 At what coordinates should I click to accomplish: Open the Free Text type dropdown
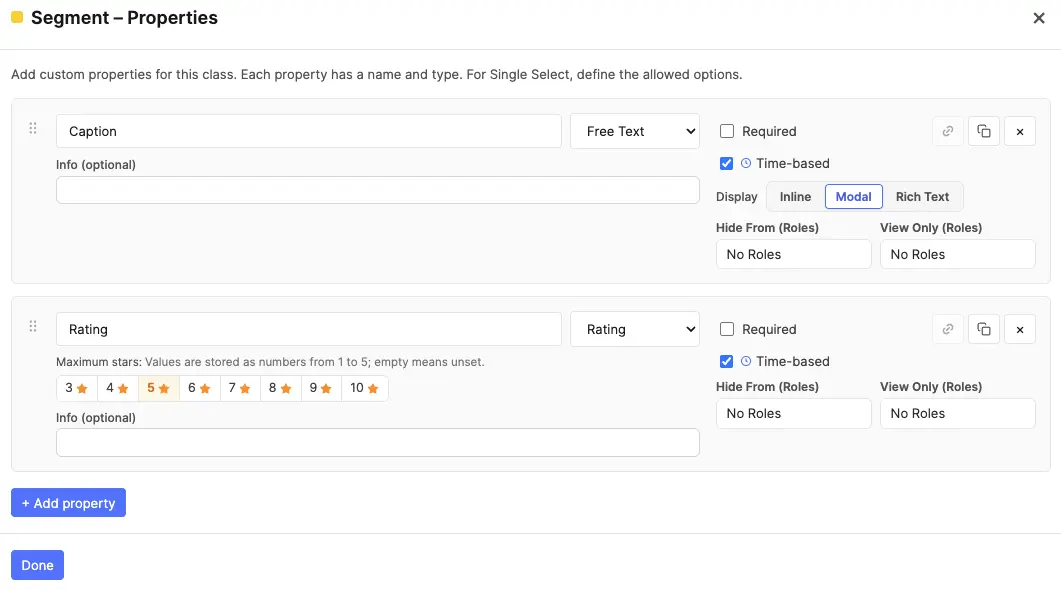(x=635, y=131)
